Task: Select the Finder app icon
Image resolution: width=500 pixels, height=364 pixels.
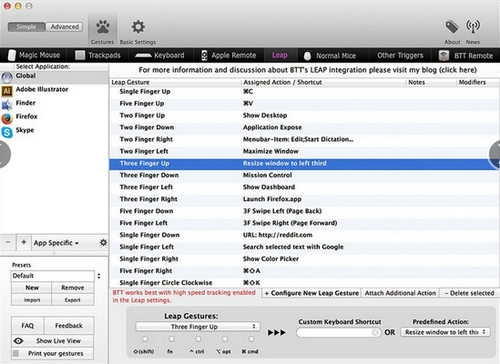Action: [x=7, y=104]
